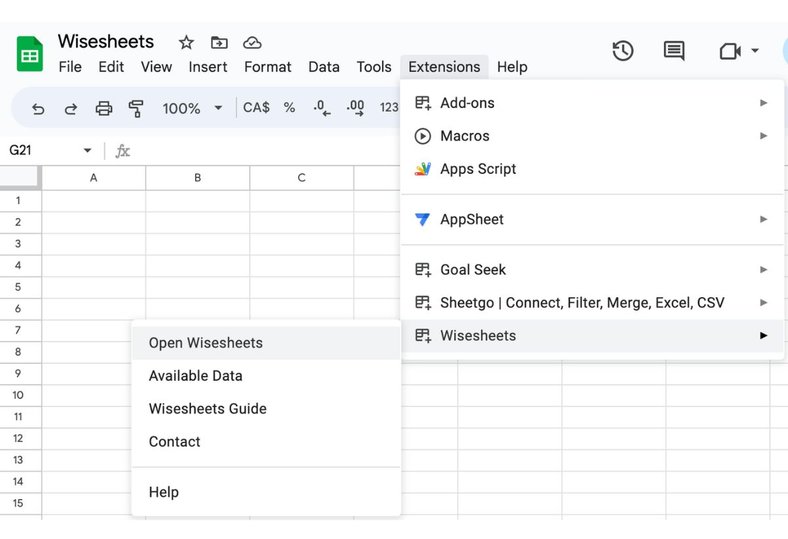Open the Data menu
This screenshot has width=788, height=539.
[324, 67]
